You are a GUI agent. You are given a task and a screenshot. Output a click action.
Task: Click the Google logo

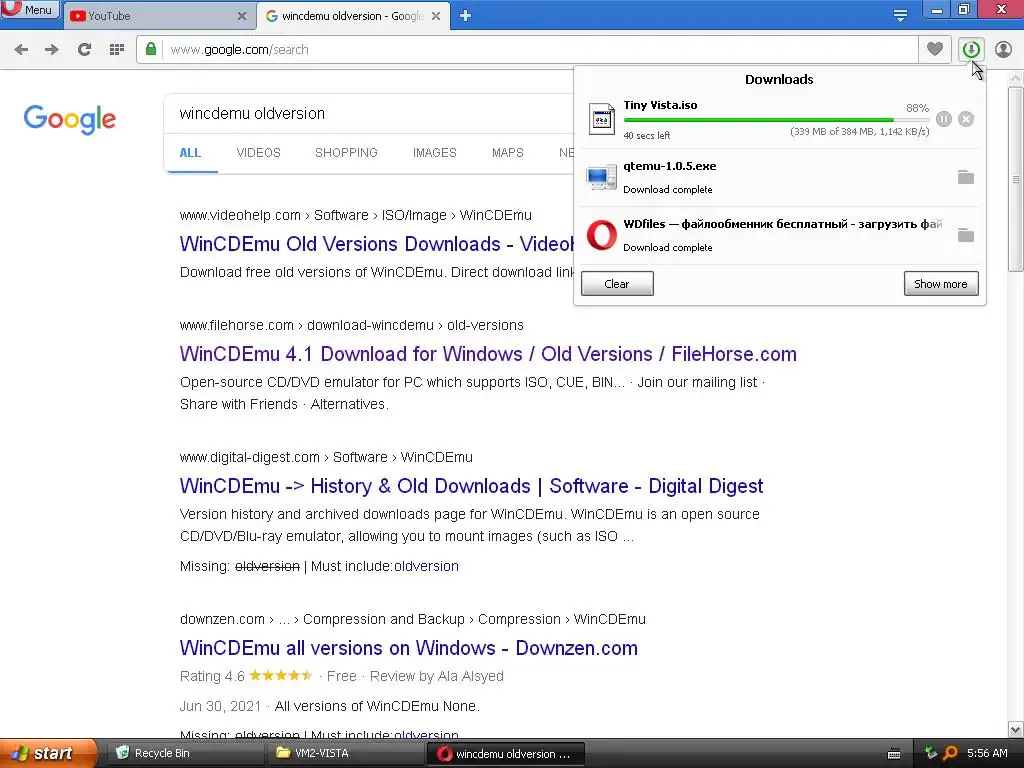click(70, 120)
